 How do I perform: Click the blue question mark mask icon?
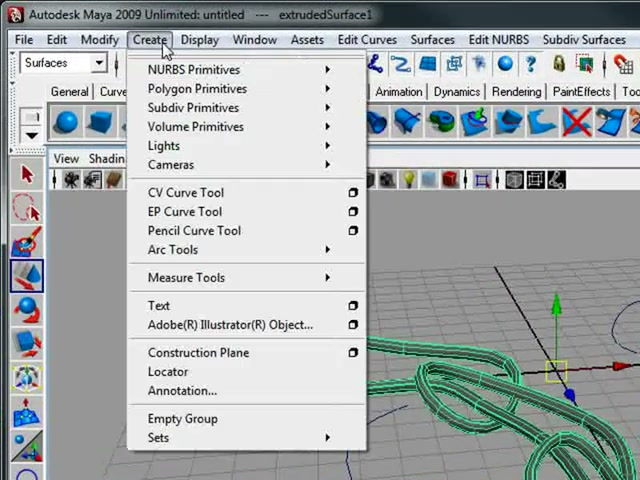pos(531,64)
